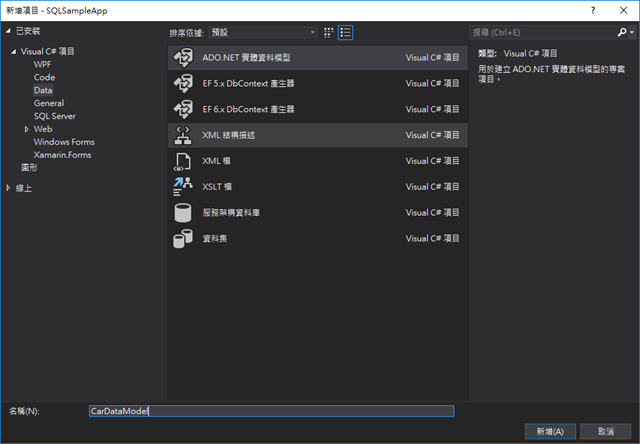This screenshot has width=640, height=444.
Task: Click the search magnifier icon
Action: click(x=622, y=32)
